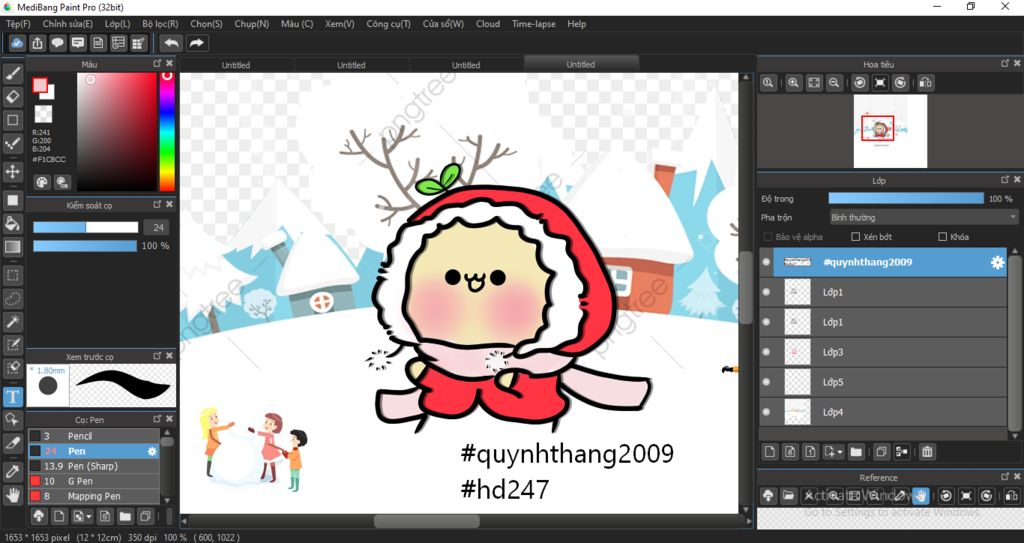This screenshot has height=543, width=1024.
Task: Select the Pen (Sharp) brush
Action: point(93,466)
